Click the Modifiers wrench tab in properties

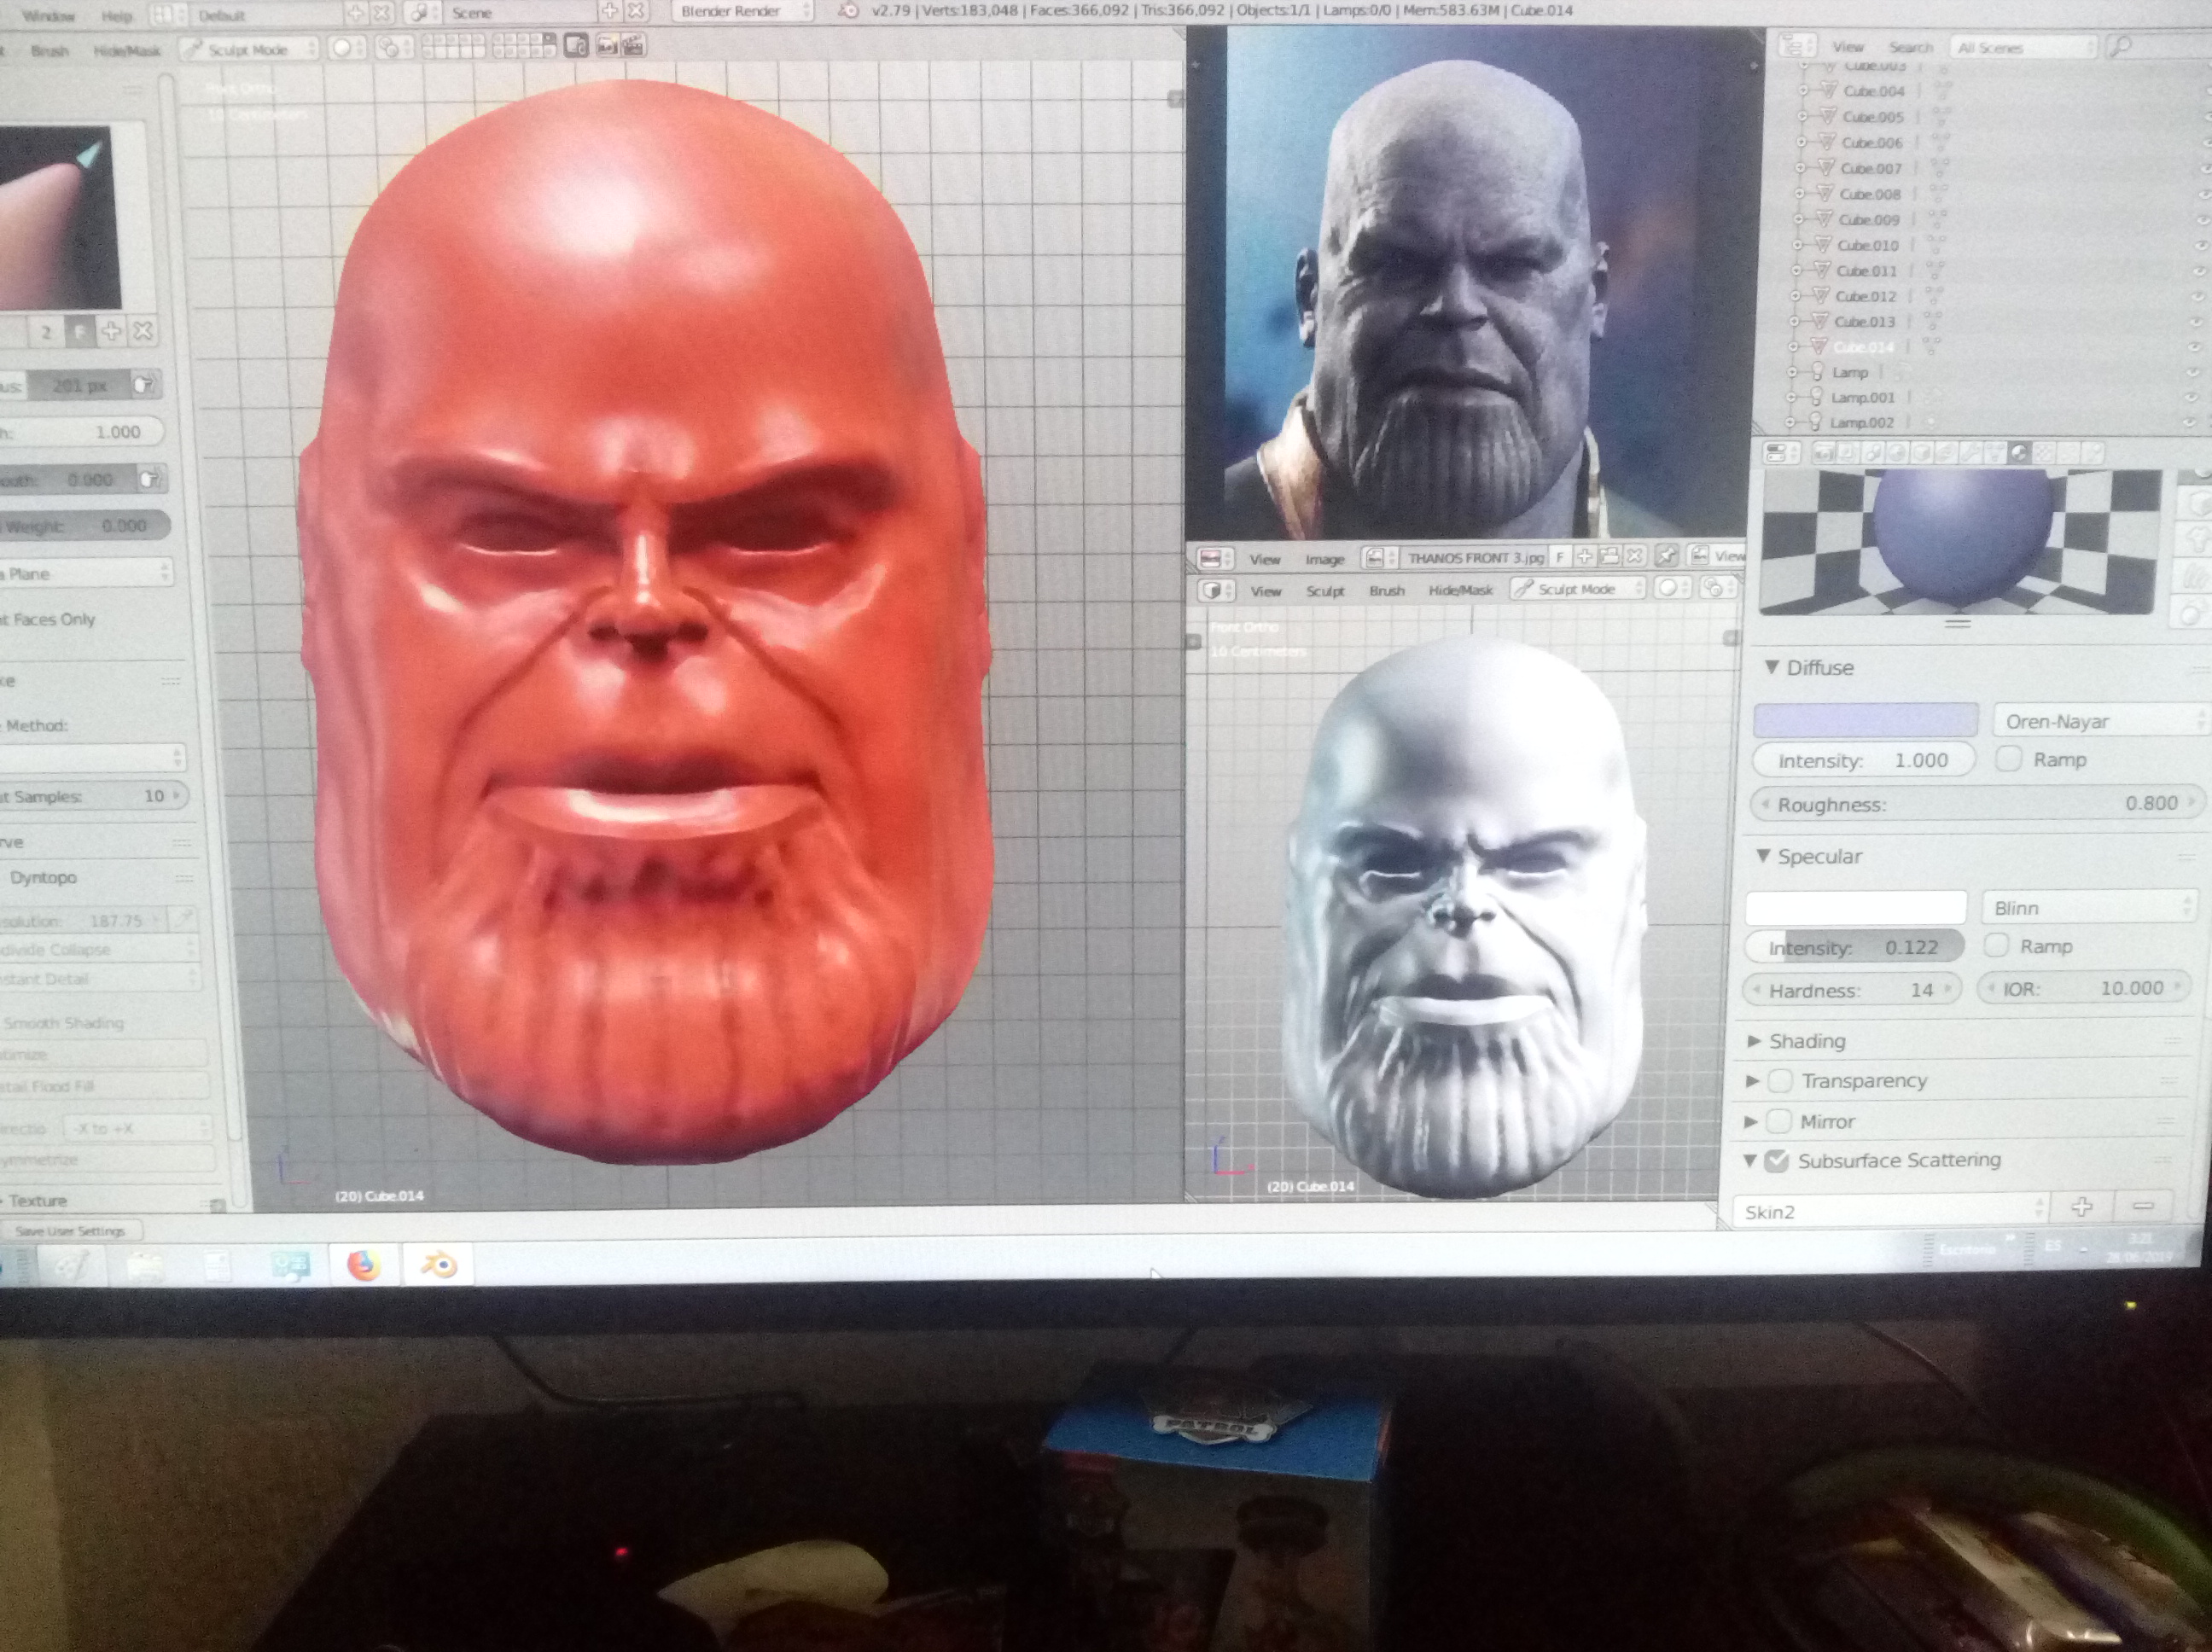click(x=1971, y=453)
